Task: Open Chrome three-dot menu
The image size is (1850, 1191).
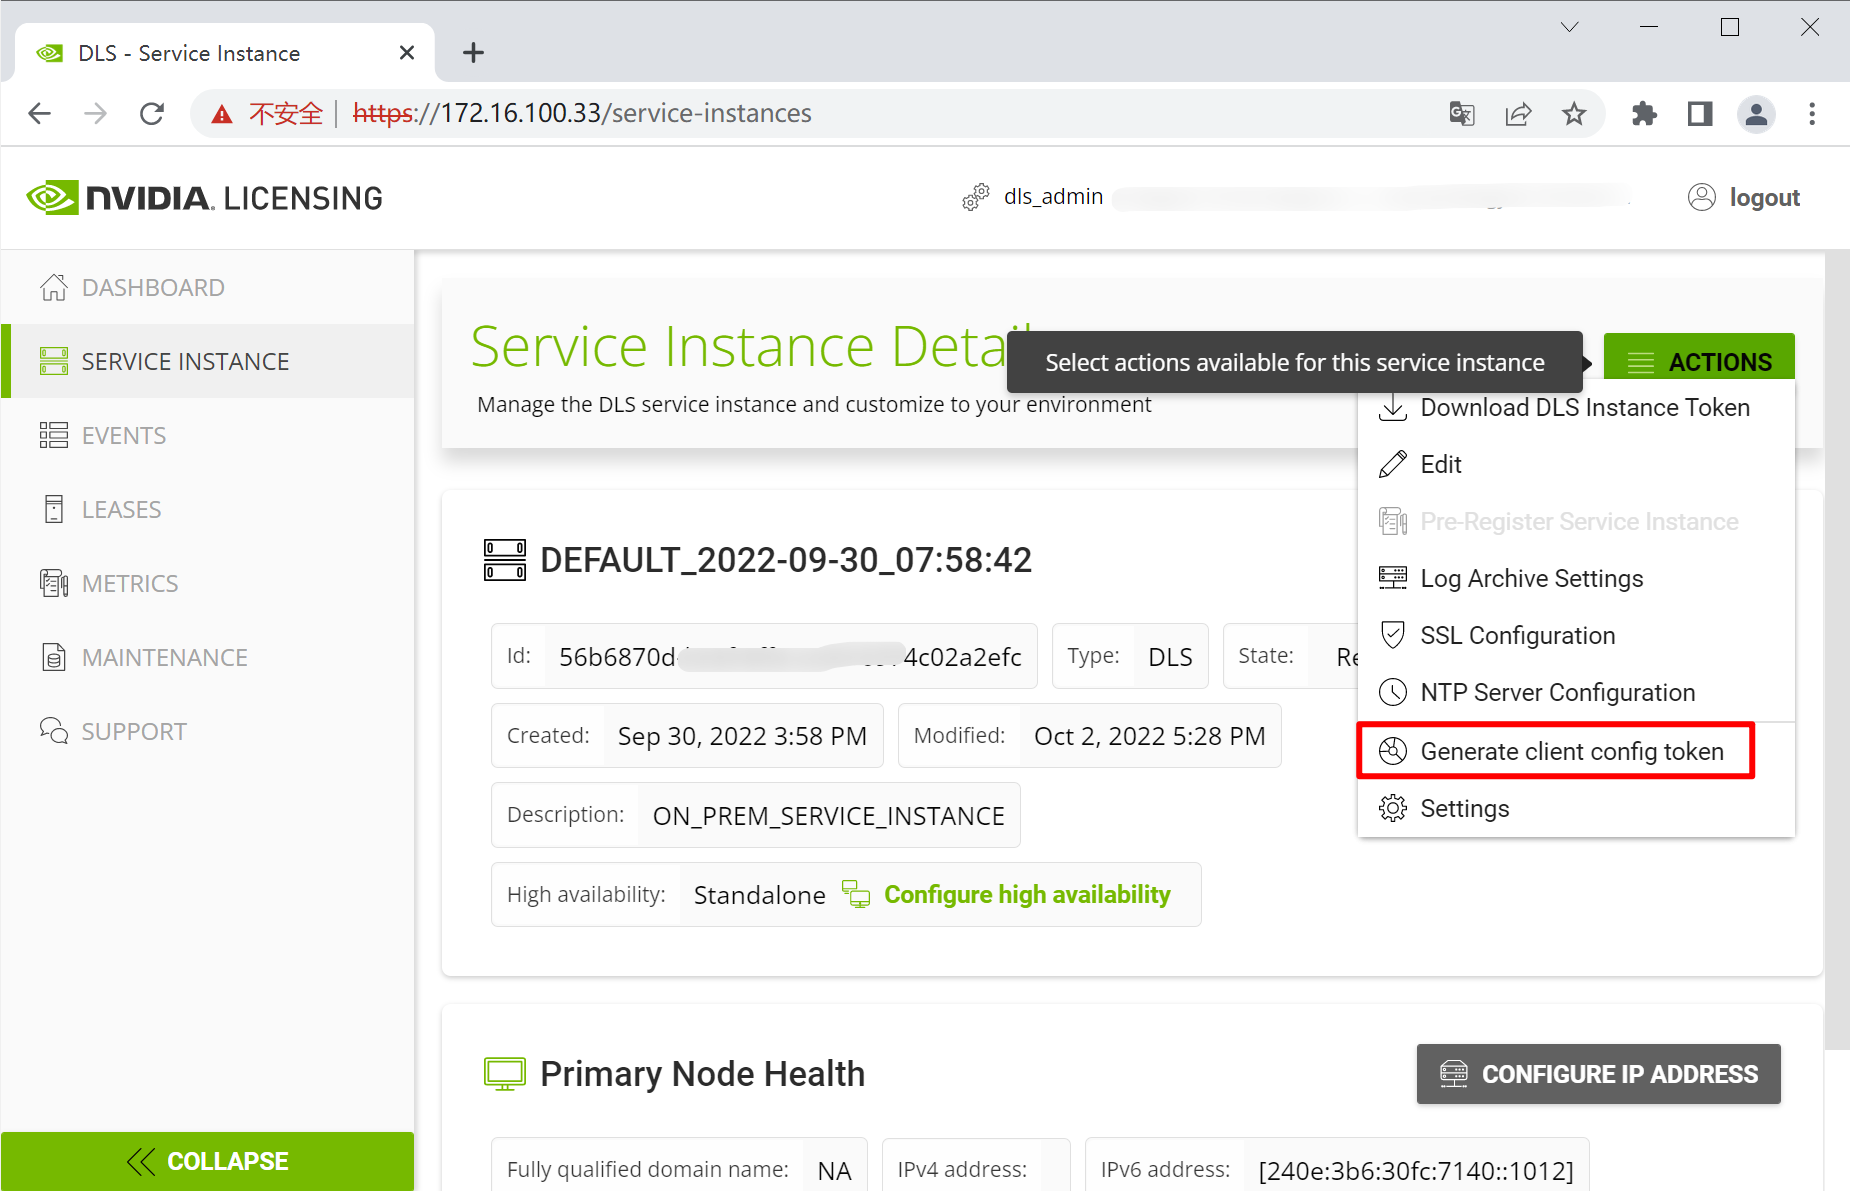Action: pyautogui.click(x=1812, y=114)
